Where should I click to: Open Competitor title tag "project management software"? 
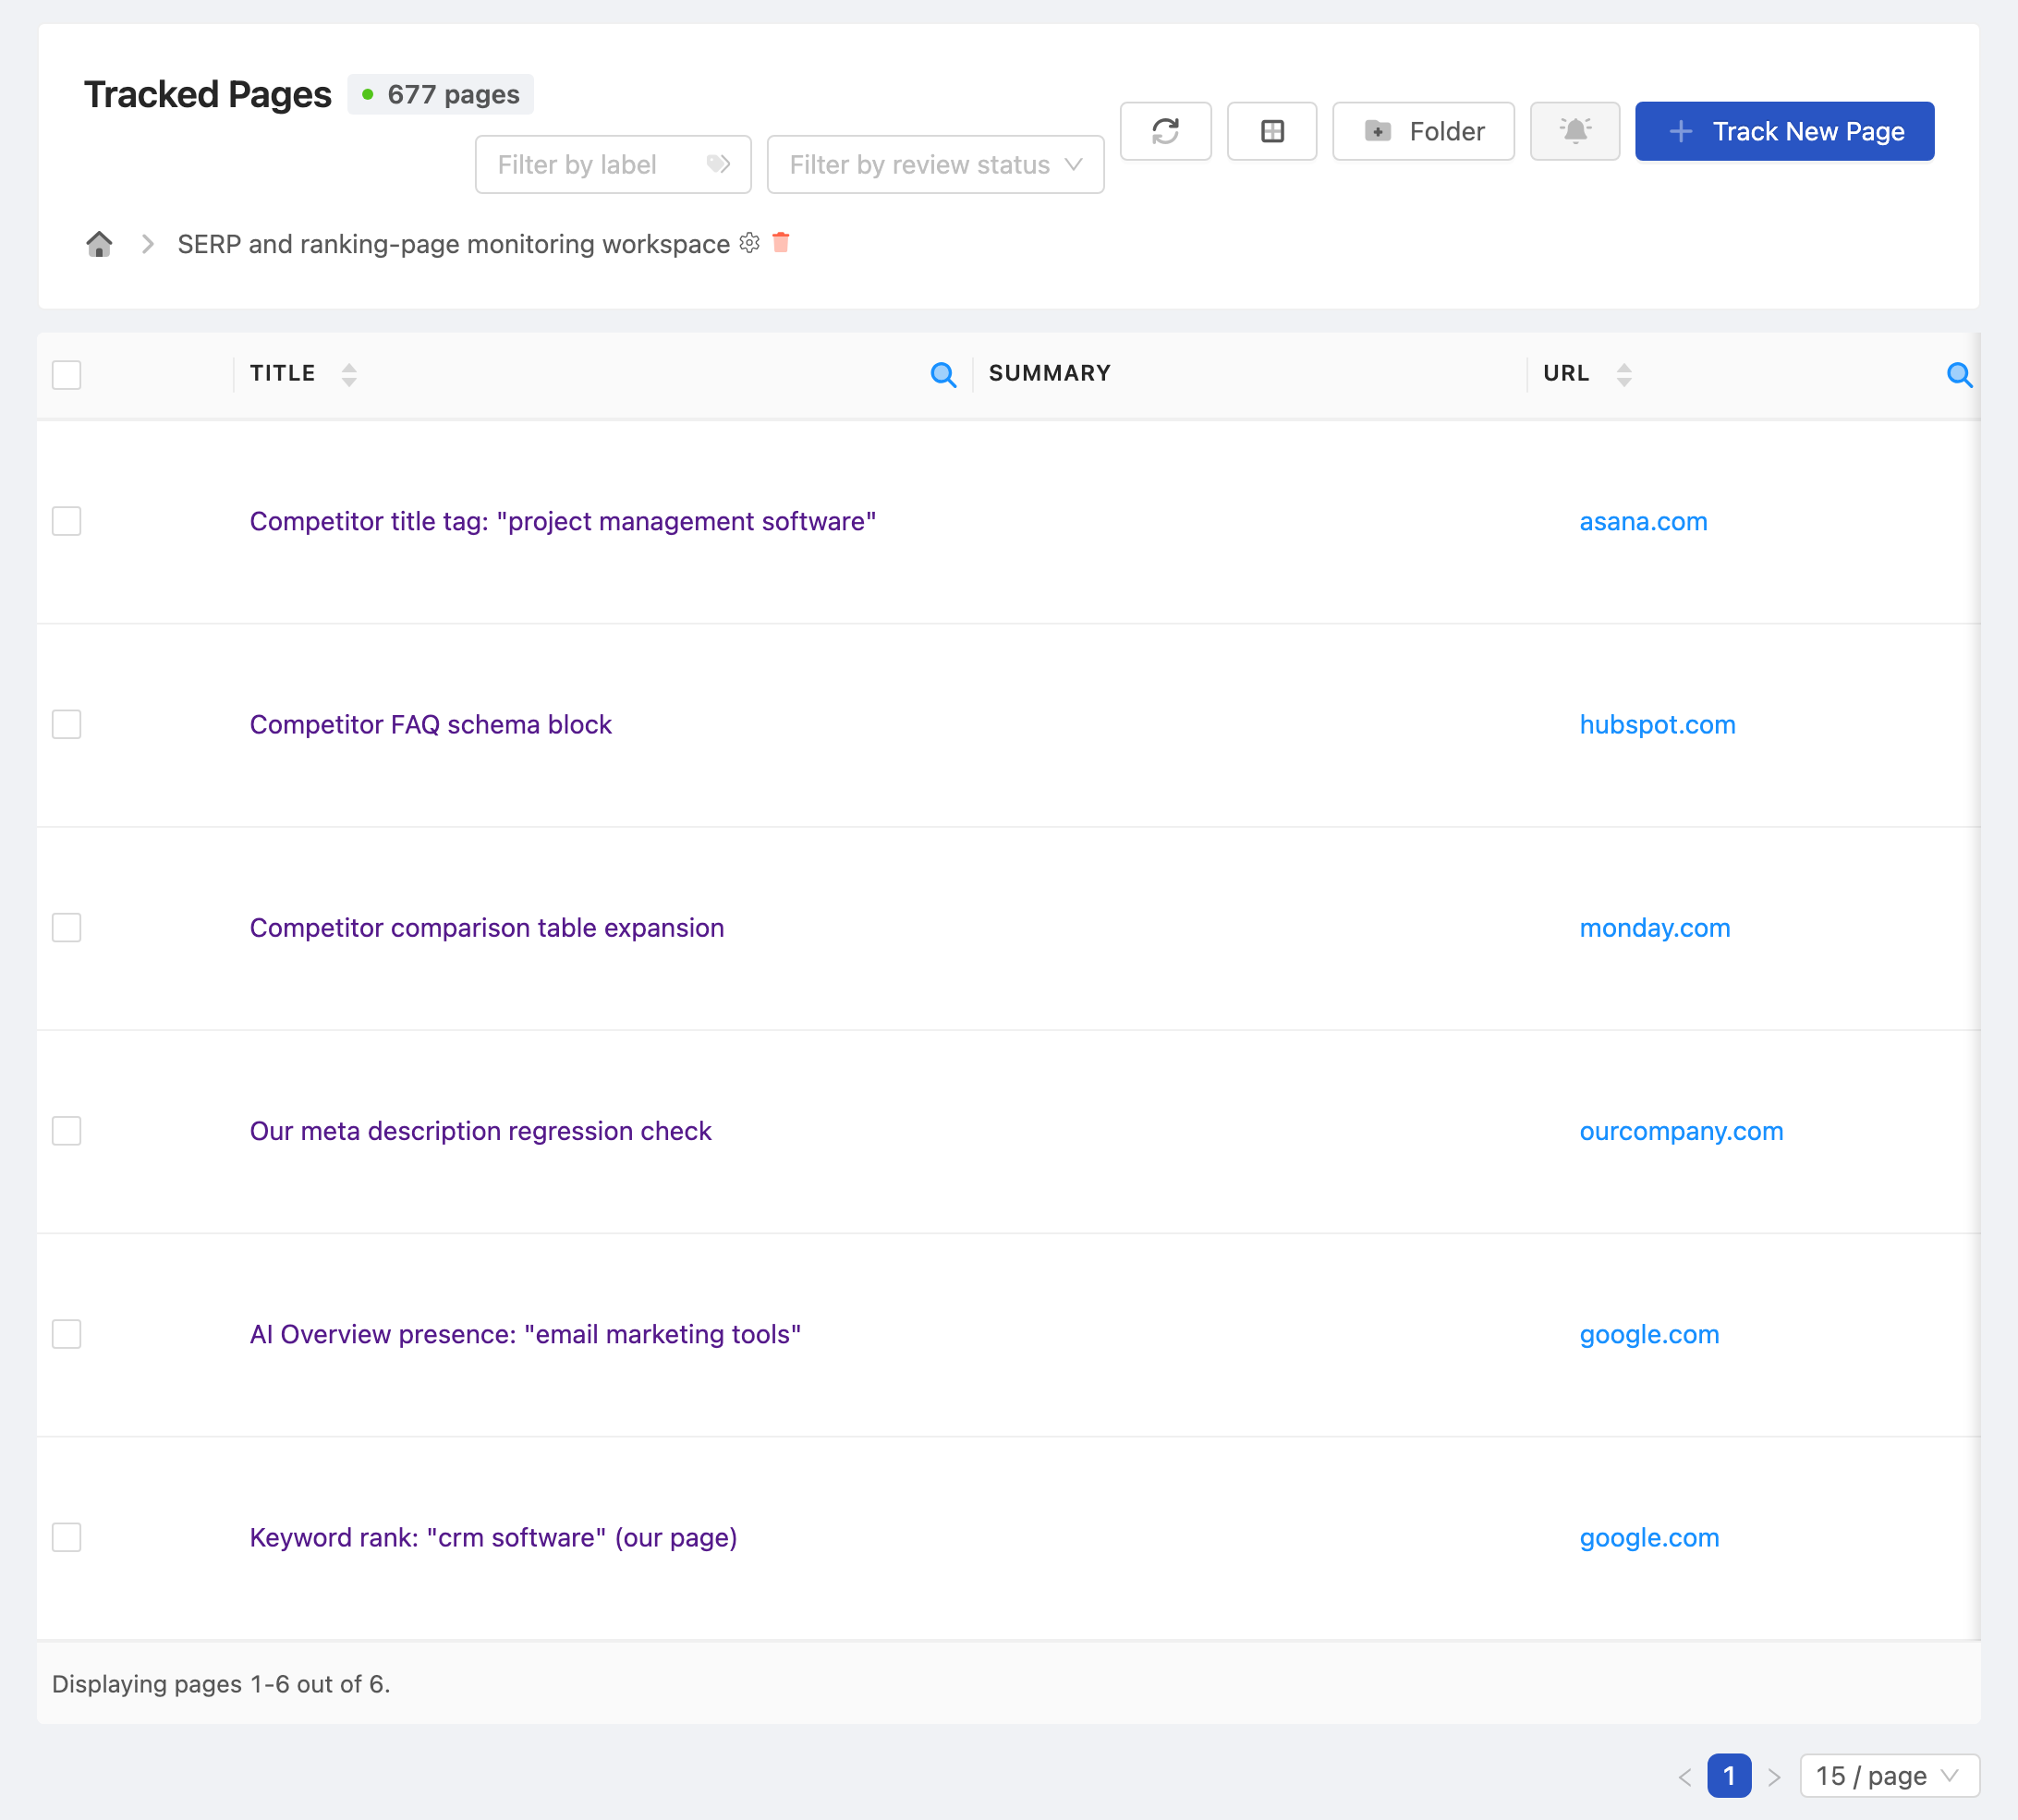click(563, 521)
